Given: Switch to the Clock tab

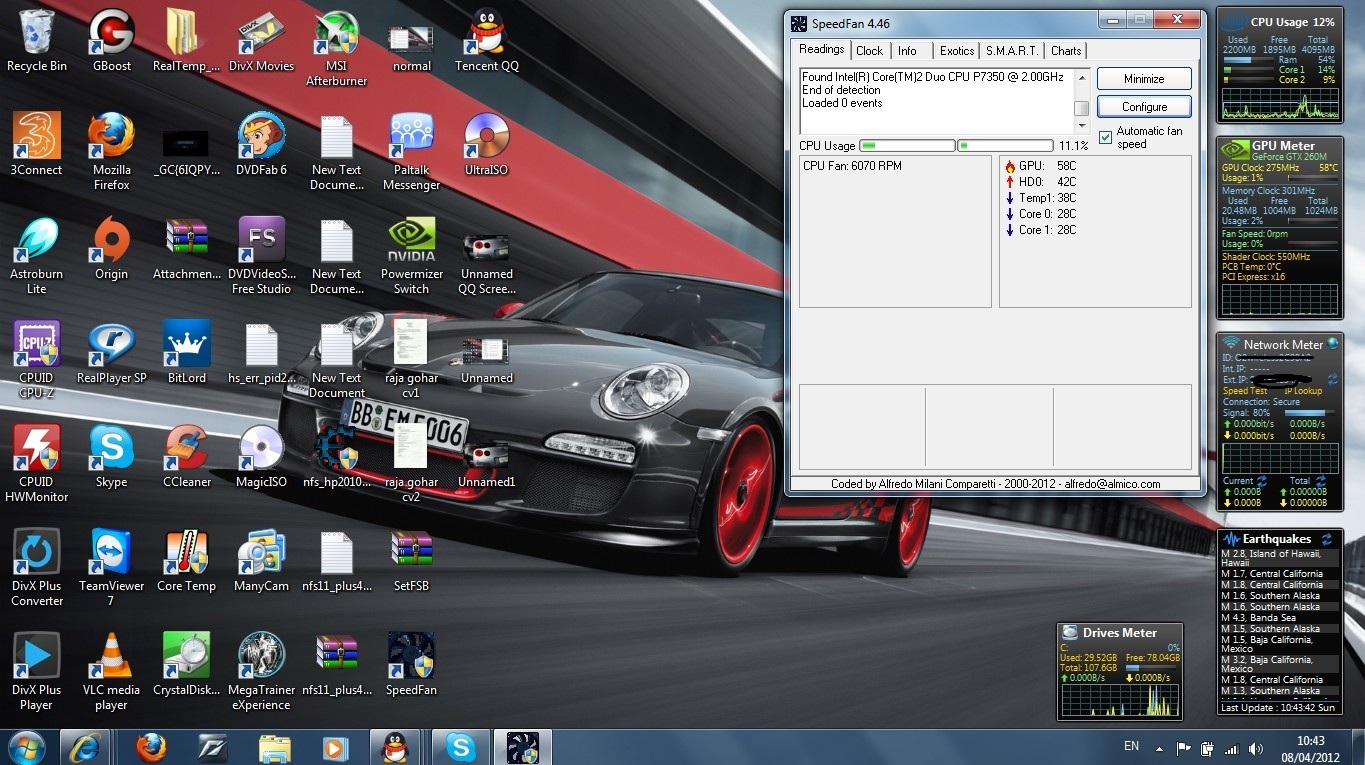Looking at the screenshot, I should coord(869,51).
